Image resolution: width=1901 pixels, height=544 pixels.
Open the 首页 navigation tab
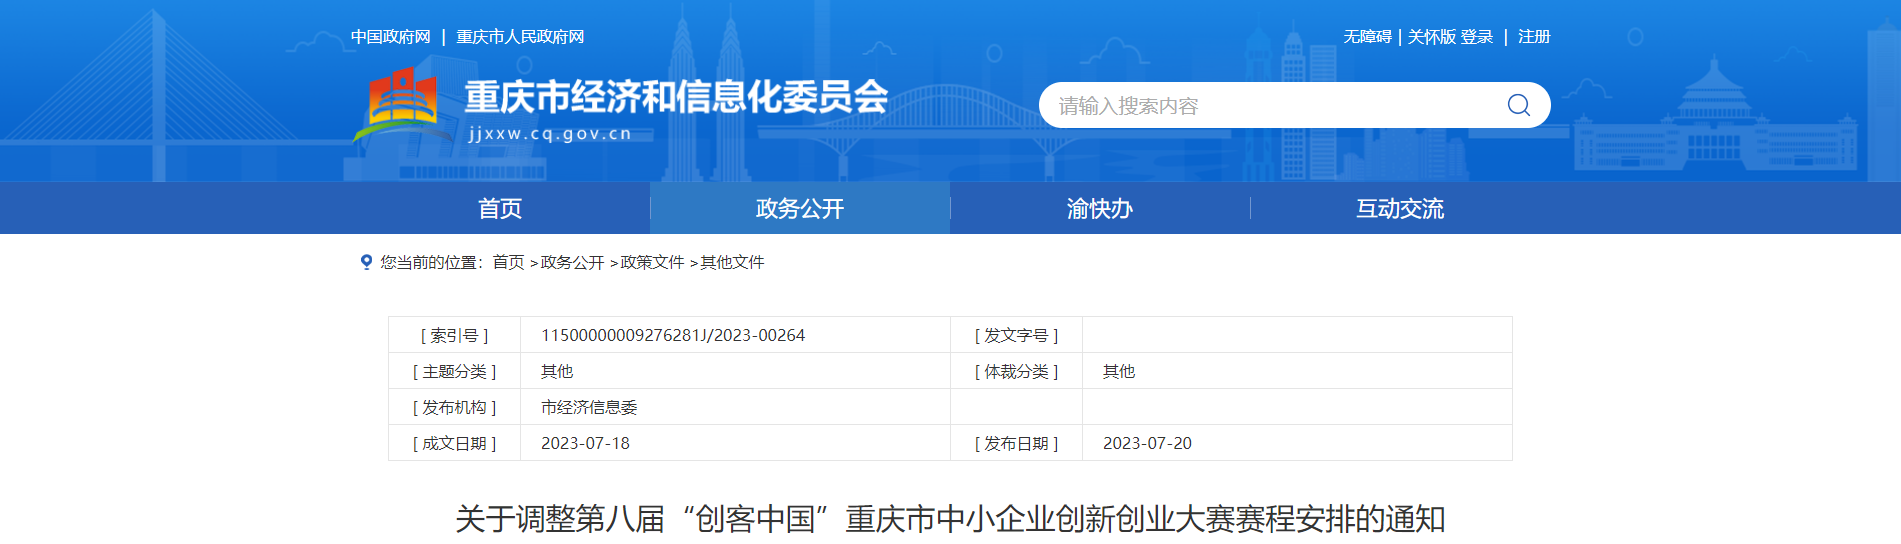[500, 208]
